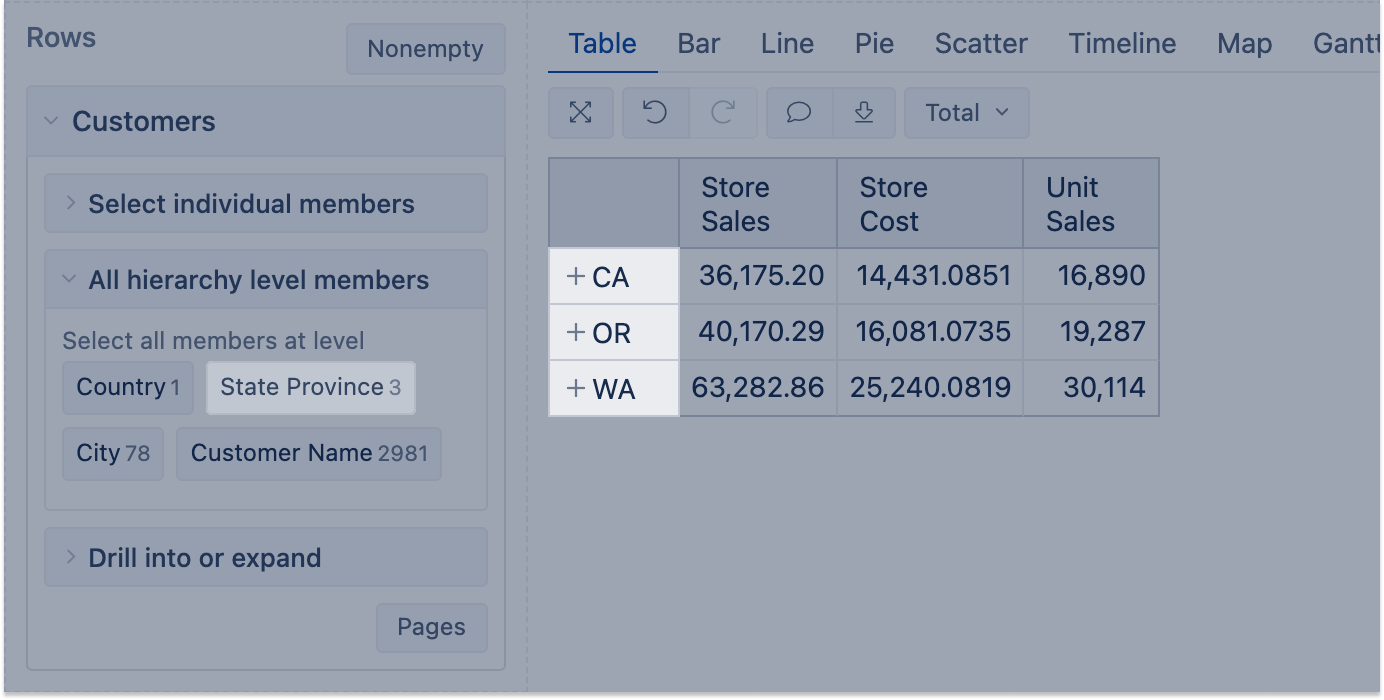Image resolution: width=1384 pixels, height=700 pixels.
Task: Click the 63,282.86 Store Sales cell
Action: 758,389
